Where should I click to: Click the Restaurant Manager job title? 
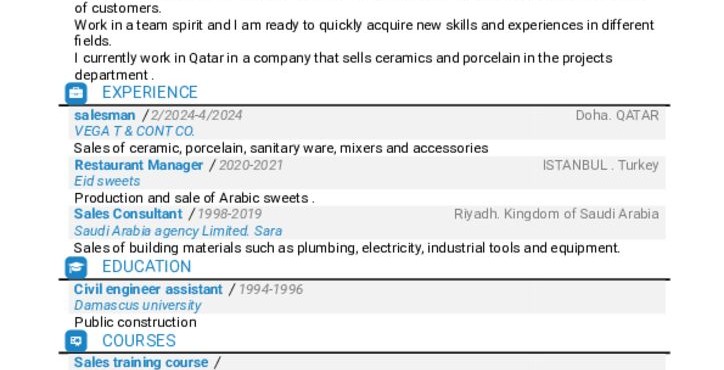[139, 165]
